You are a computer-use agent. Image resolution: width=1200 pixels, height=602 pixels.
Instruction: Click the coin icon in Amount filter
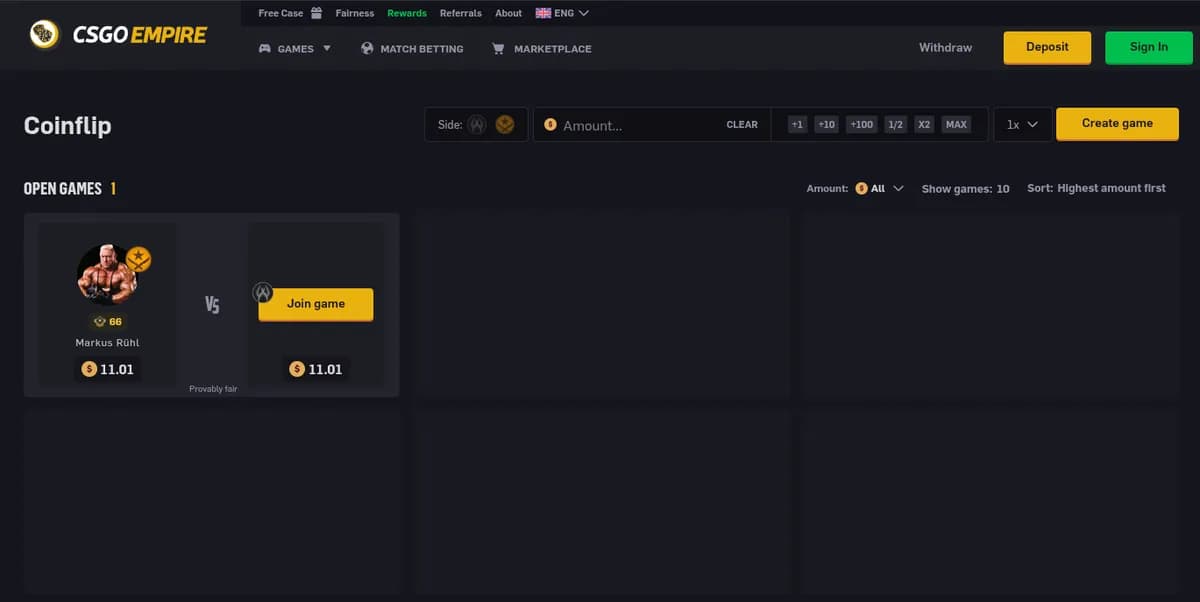pyautogui.click(x=861, y=188)
